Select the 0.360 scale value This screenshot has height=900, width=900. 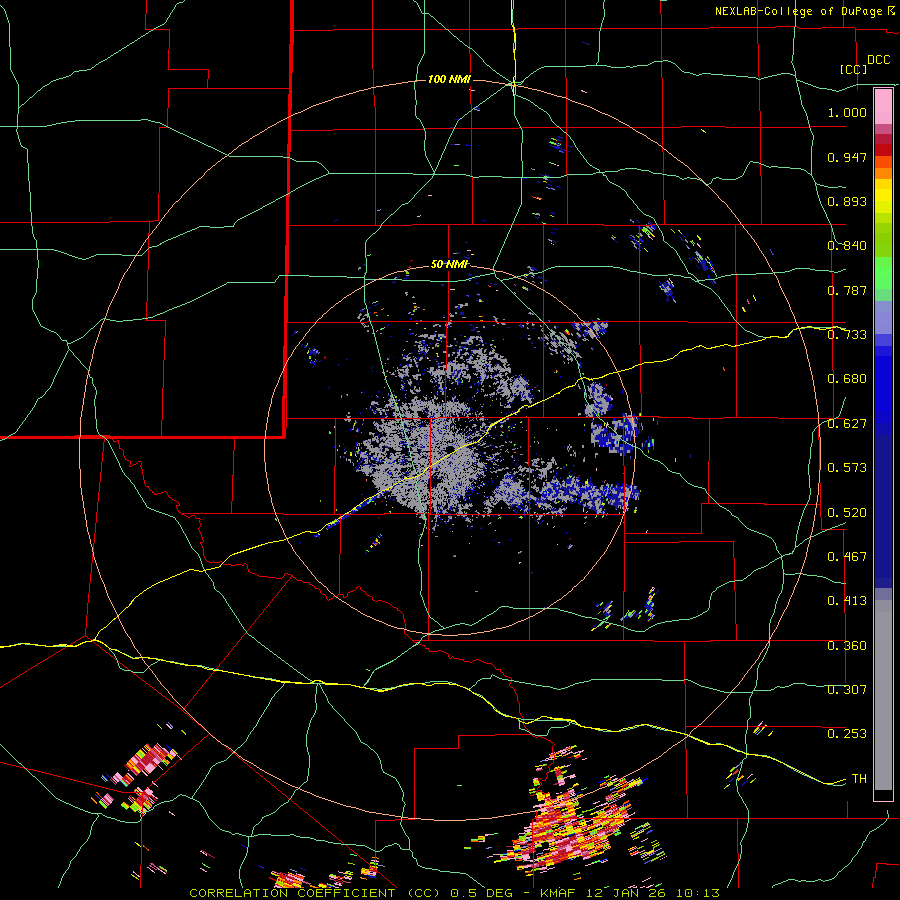[x=847, y=646]
